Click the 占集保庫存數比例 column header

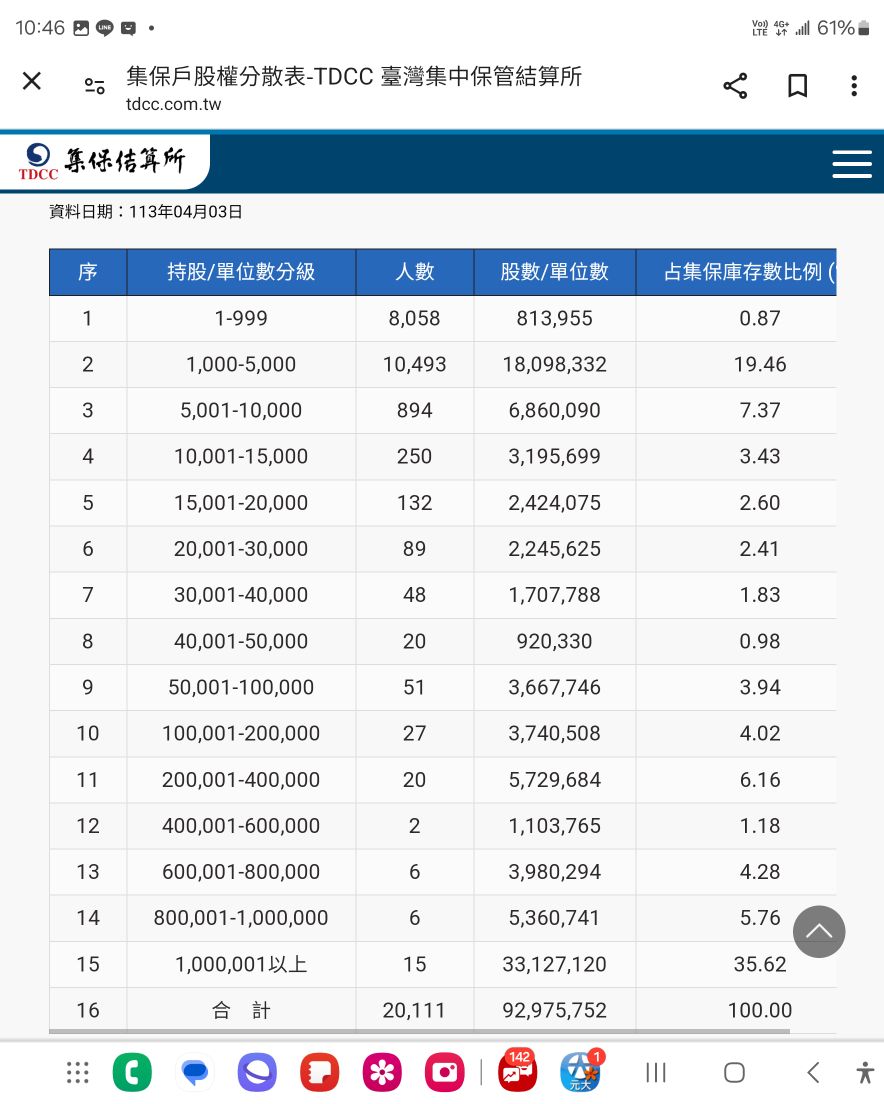736,272
